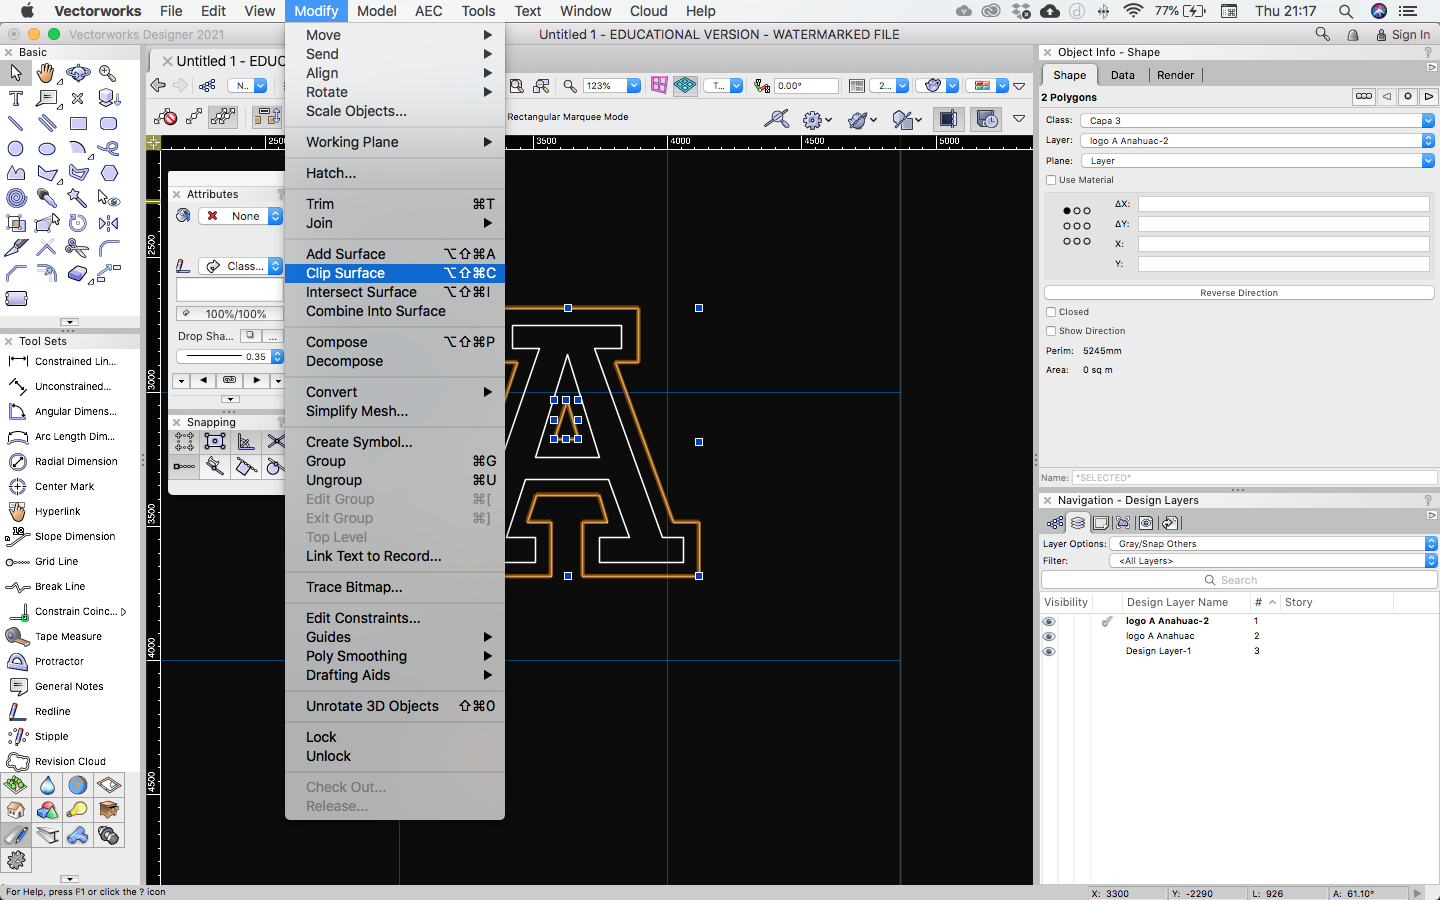
Task: Select the Selection arrow tool
Action: tap(16, 73)
